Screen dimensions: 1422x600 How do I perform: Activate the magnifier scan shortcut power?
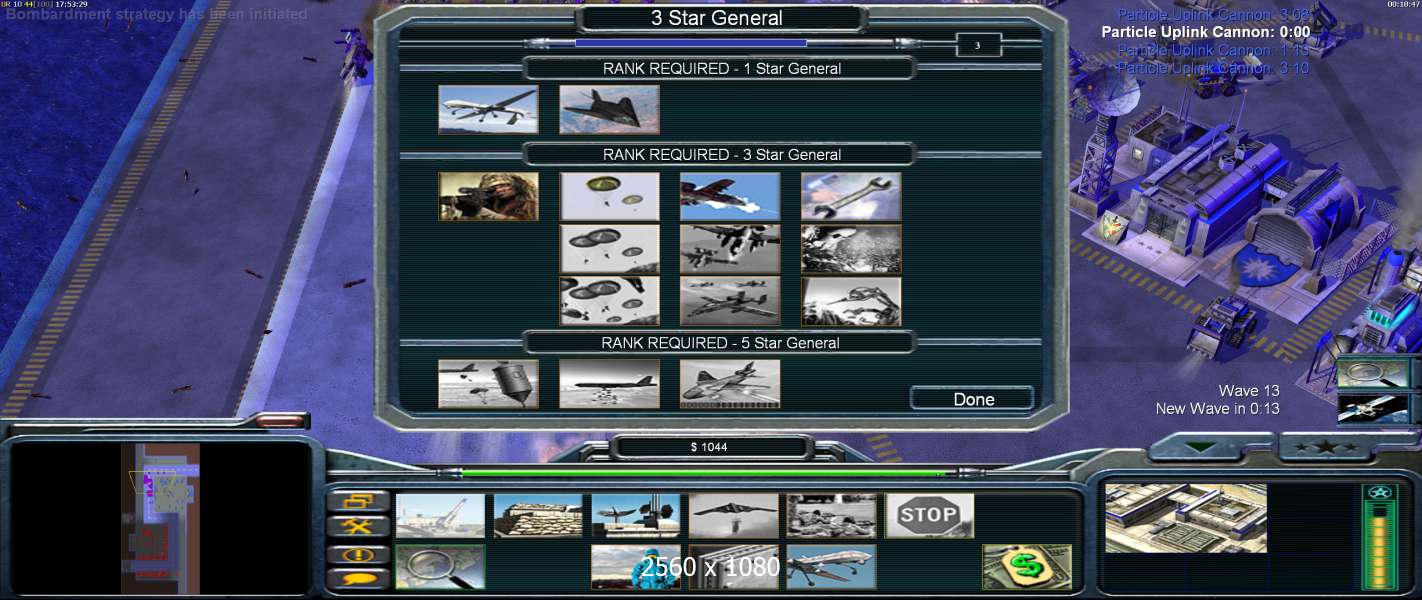coord(1373,373)
